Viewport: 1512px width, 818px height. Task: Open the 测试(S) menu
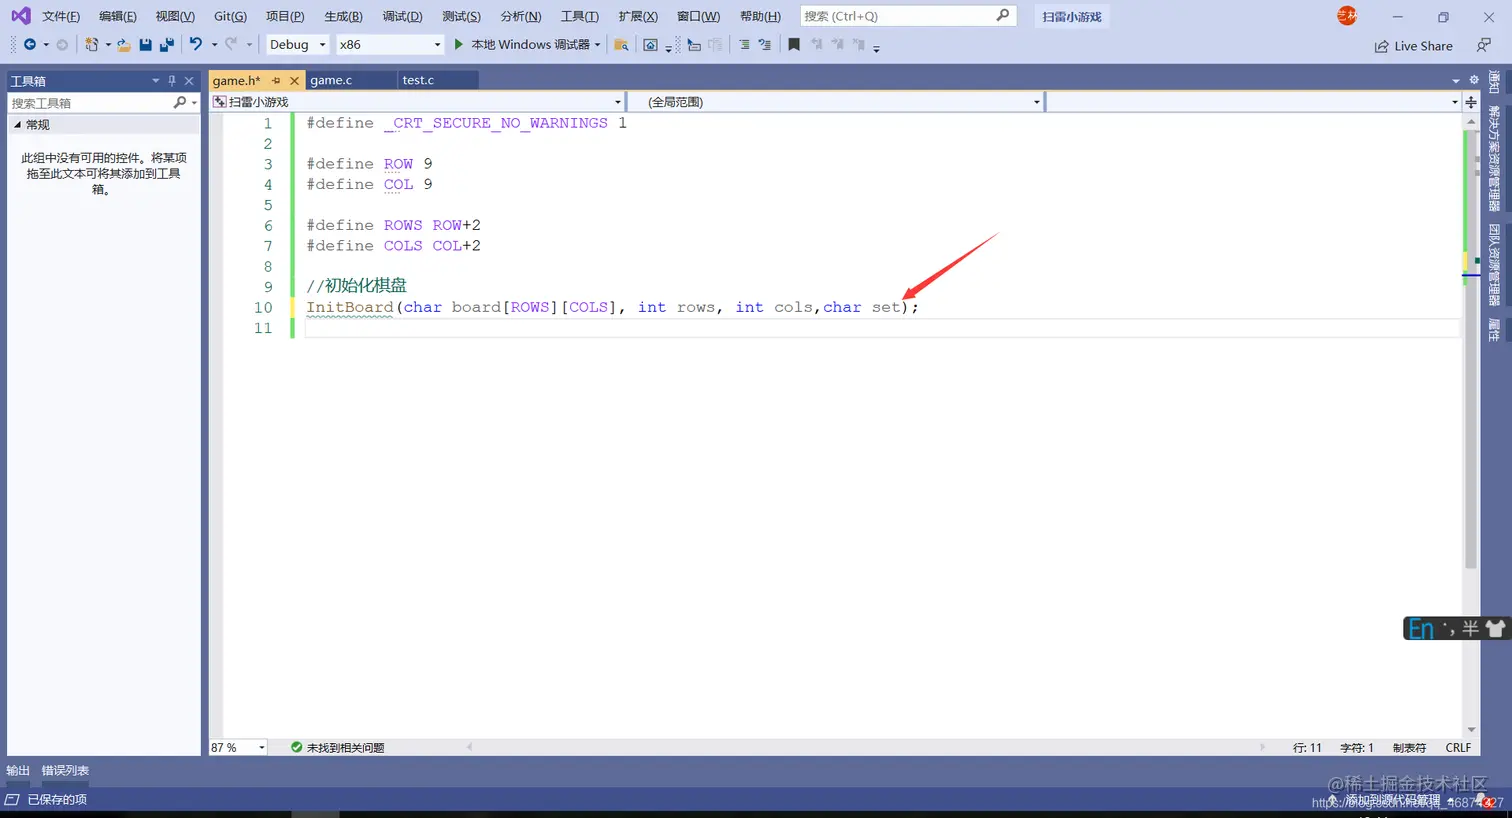coord(461,16)
